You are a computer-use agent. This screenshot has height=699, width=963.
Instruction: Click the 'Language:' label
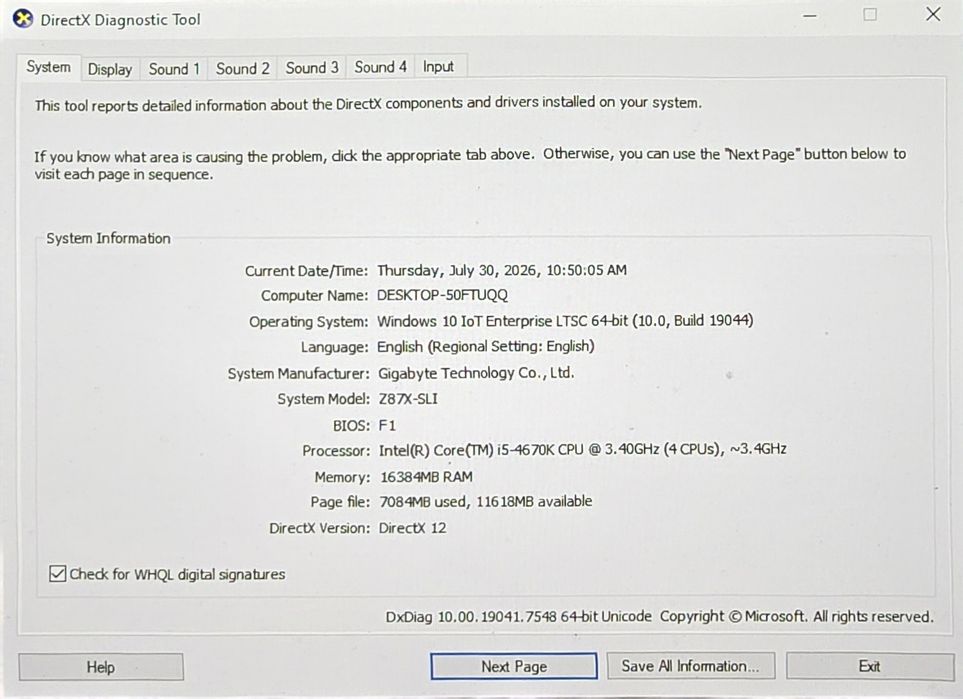click(334, 347)
